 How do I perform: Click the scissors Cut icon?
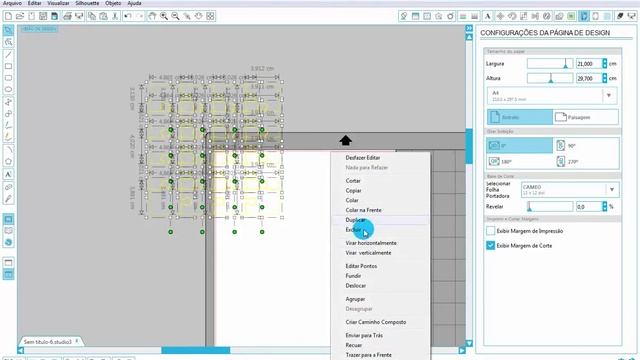[115, 16]
